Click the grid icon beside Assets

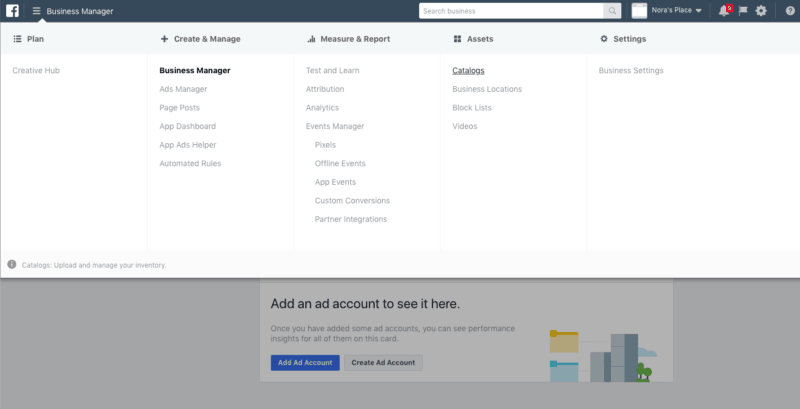(457, 39)
